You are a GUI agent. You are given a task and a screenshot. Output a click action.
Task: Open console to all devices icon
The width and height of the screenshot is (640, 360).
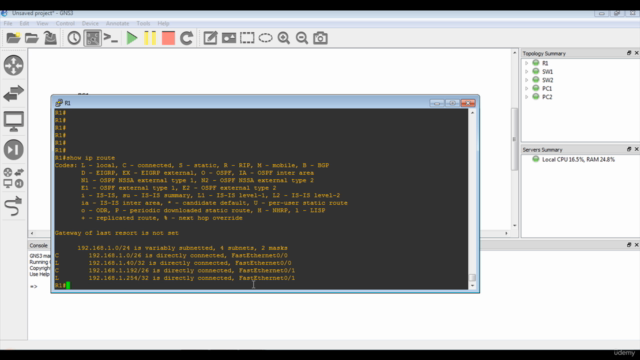pos(111,38)
